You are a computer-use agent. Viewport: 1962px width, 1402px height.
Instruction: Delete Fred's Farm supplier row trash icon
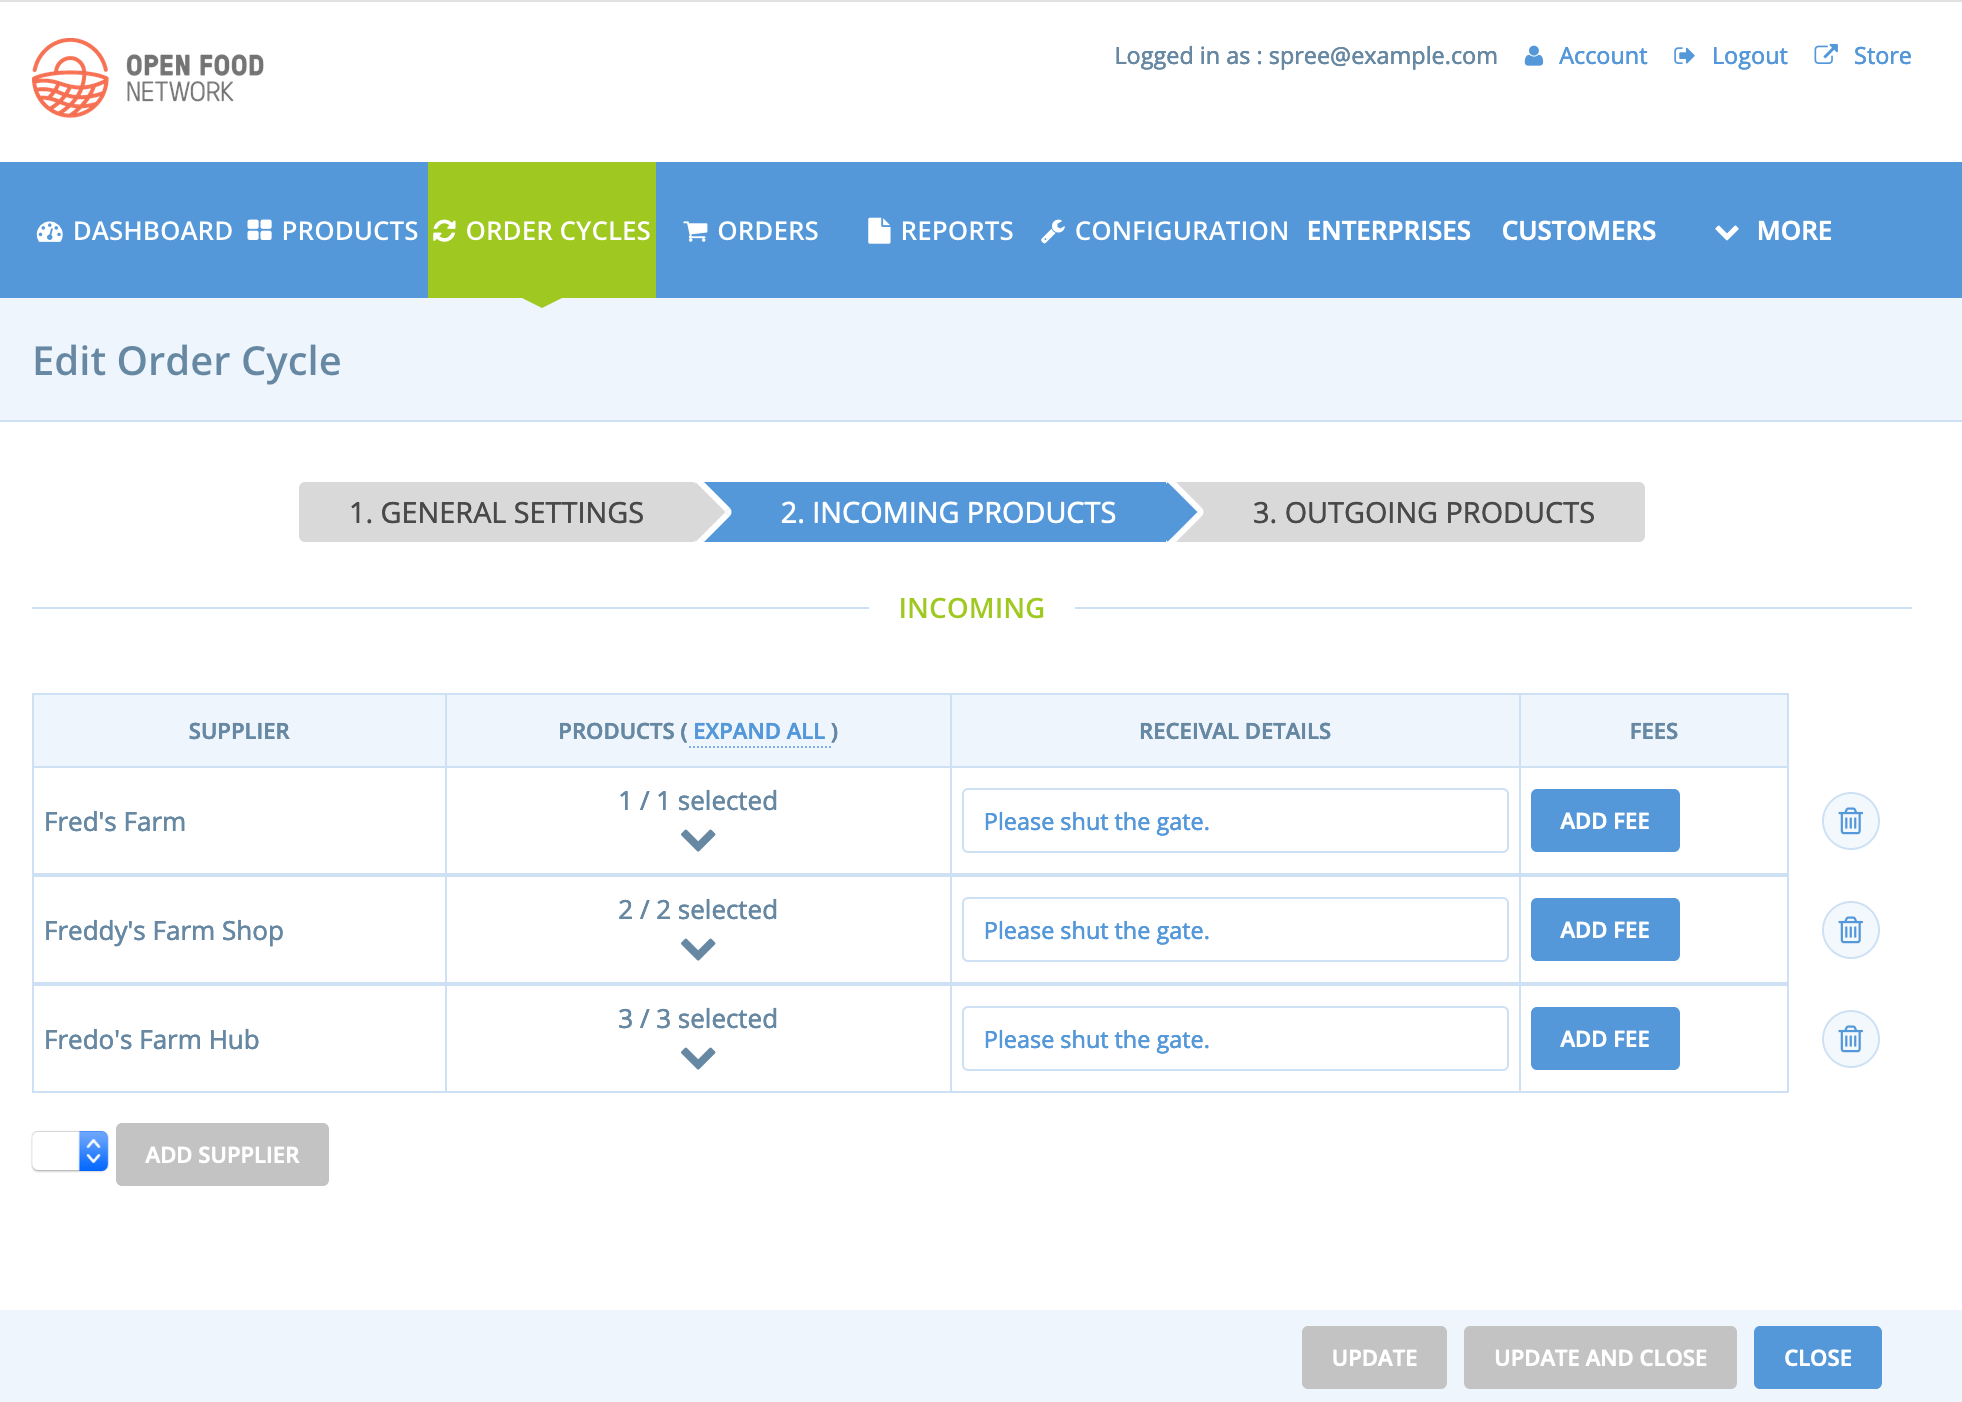(x=1850, y=821)
